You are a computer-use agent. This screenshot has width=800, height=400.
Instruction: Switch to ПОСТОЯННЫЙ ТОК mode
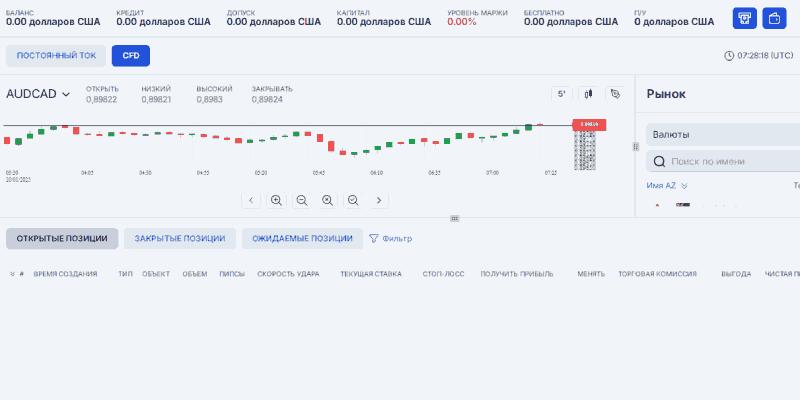(x=55, y=56)
